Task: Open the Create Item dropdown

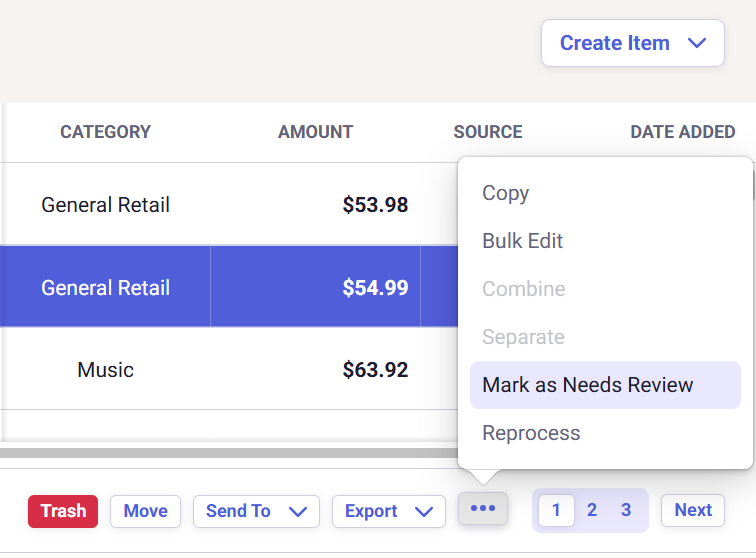Action: [x=633, y=43]
